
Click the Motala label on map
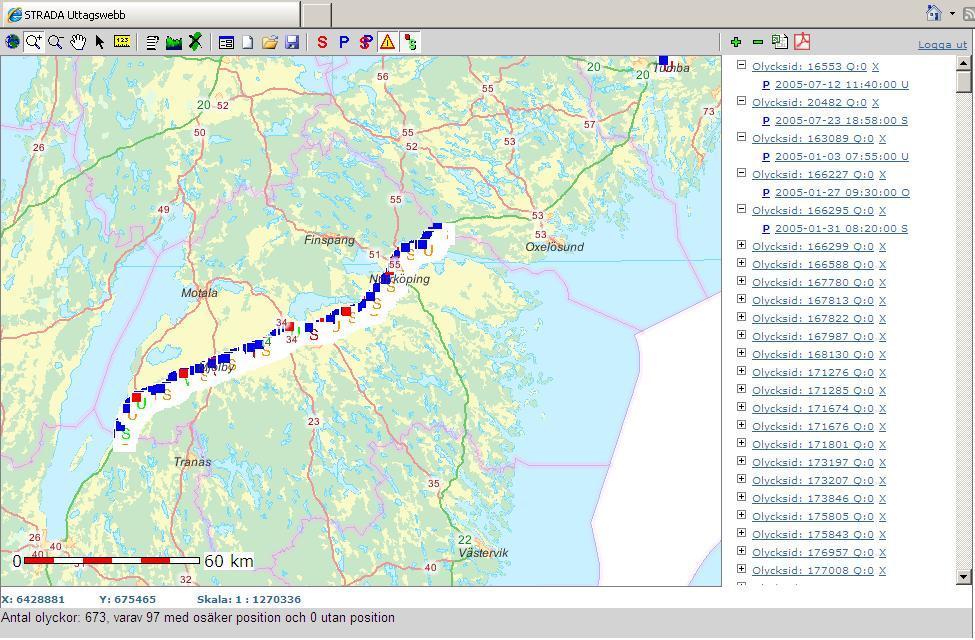coord(199,293)
